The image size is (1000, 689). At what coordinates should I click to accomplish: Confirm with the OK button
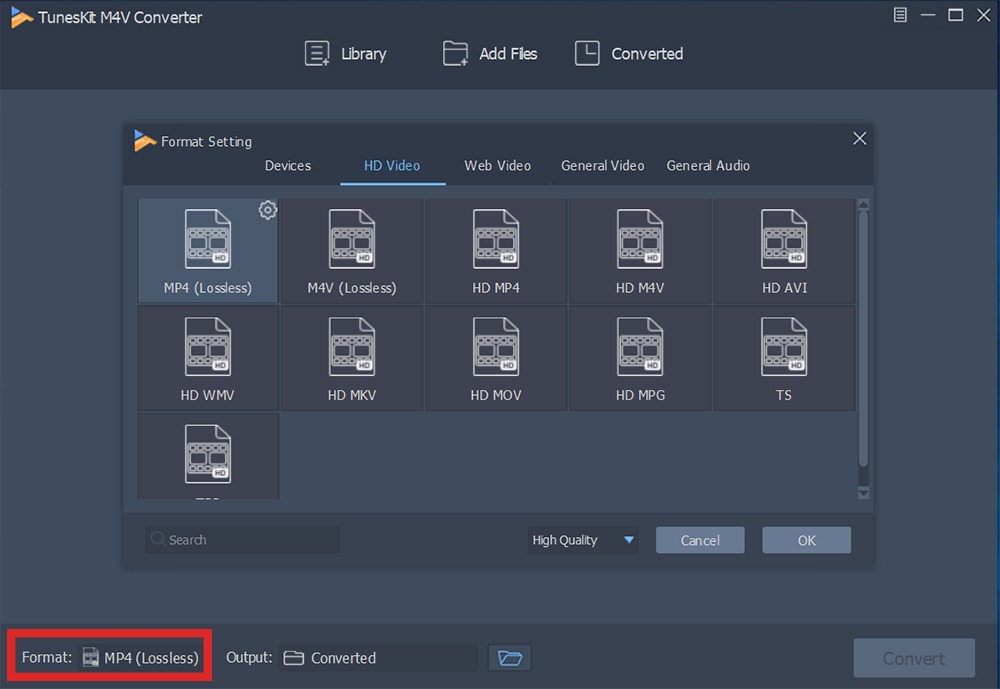pos(806,540)
